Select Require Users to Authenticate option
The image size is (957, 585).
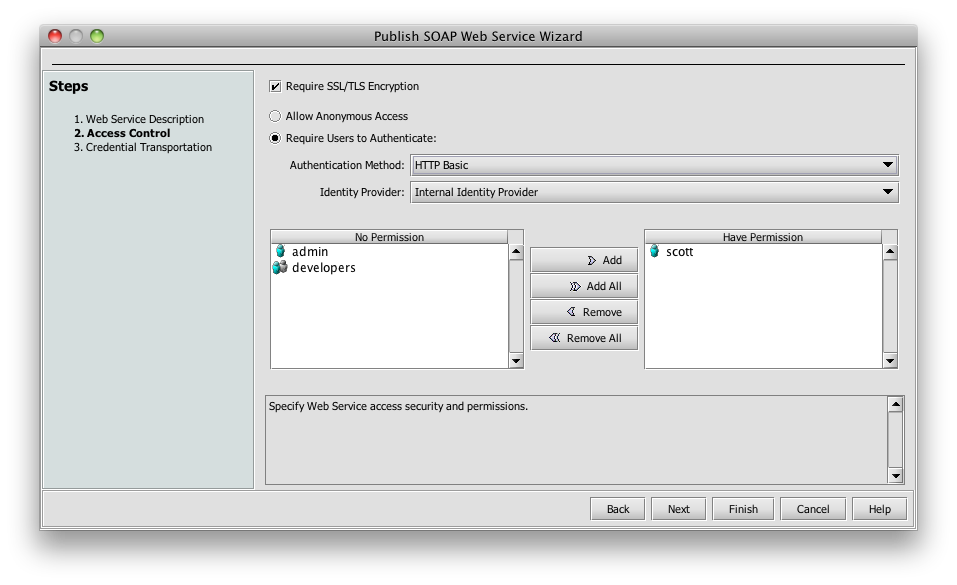(276, 139)
